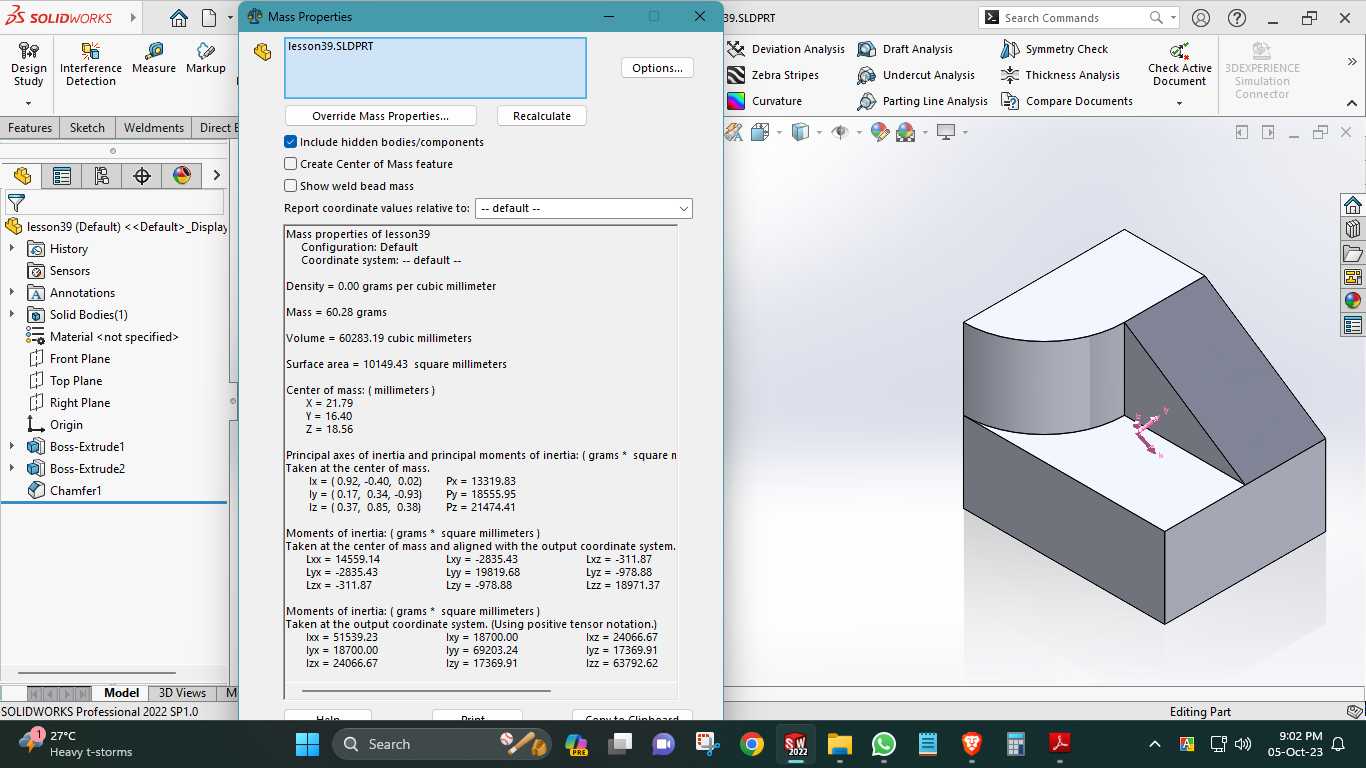Click the Recalculate button

coord(541,116)
